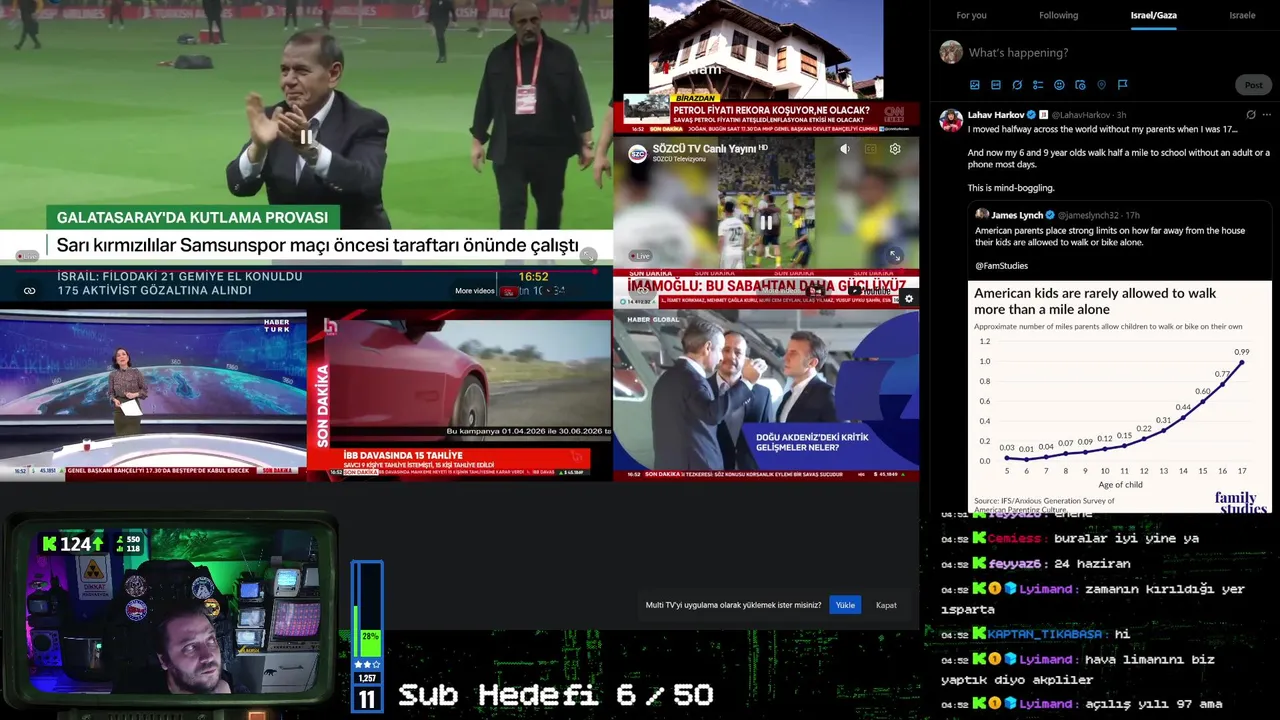
Task: Click the location tag icon
Action: (1101, 85)
